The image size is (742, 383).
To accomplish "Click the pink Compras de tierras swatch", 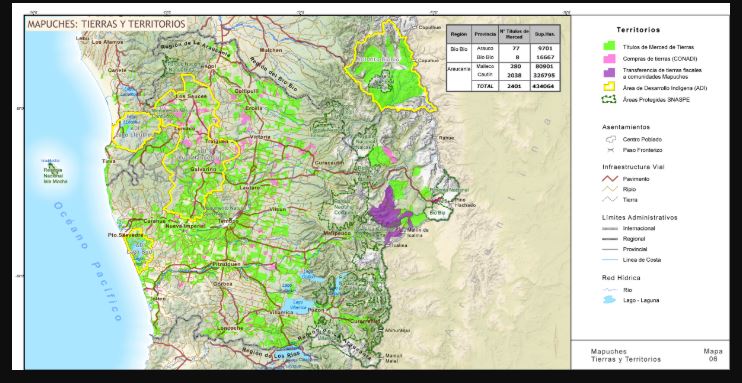I will click(x=609, y=59).
